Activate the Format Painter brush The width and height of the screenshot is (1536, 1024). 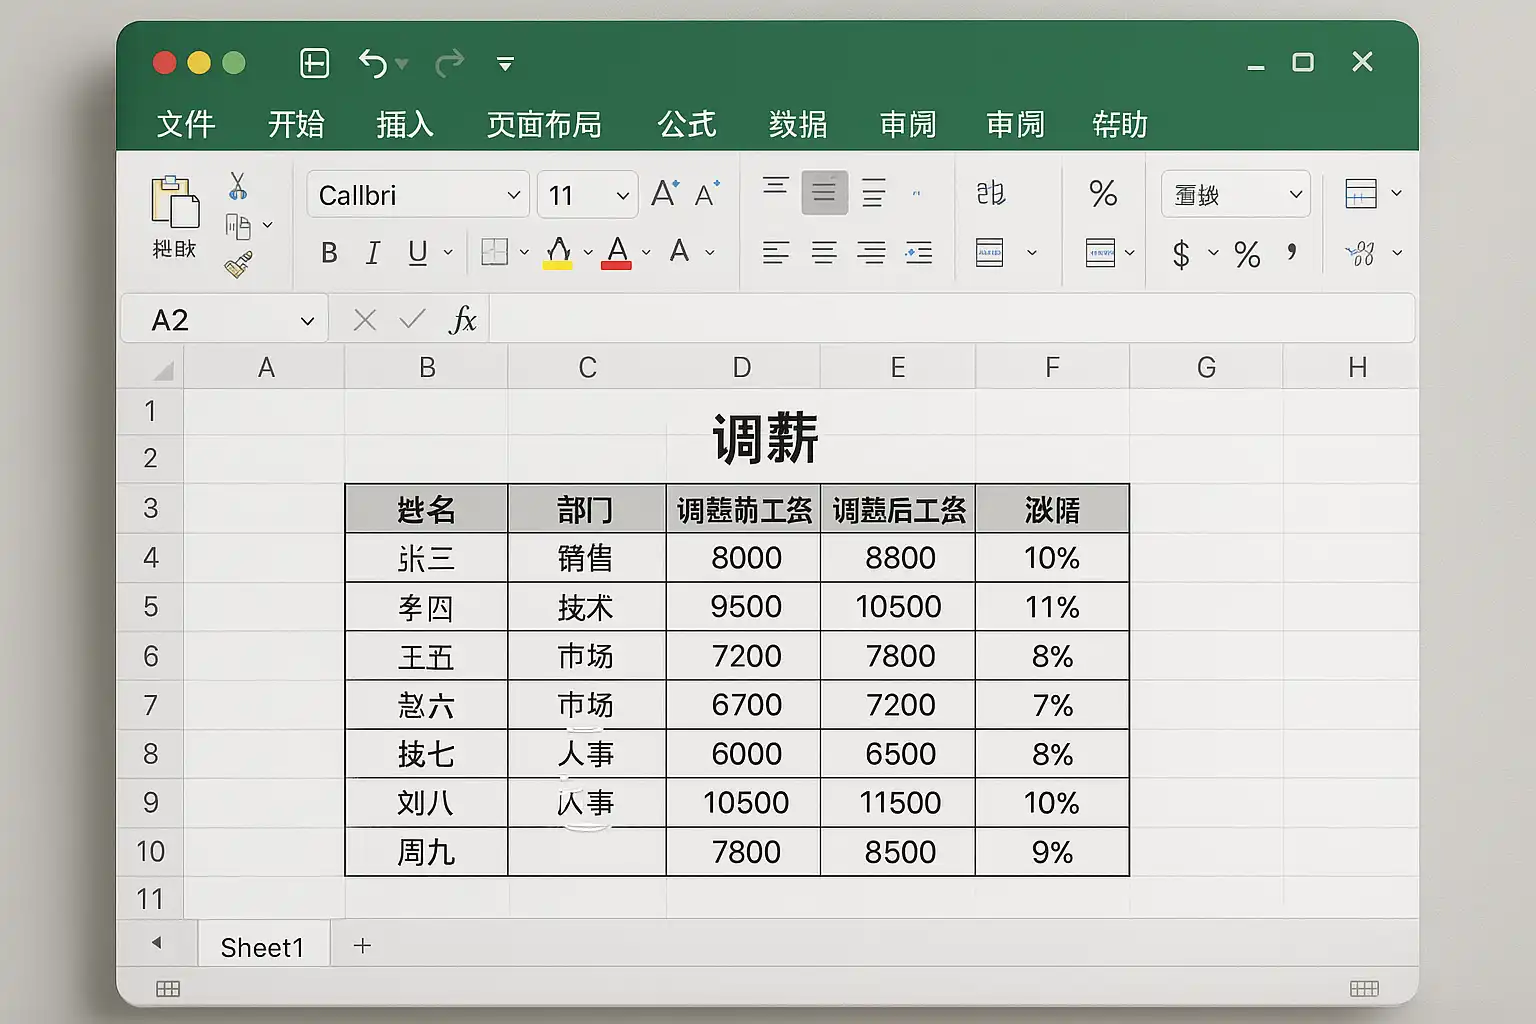pyautogui.click(x=238, y=264)
